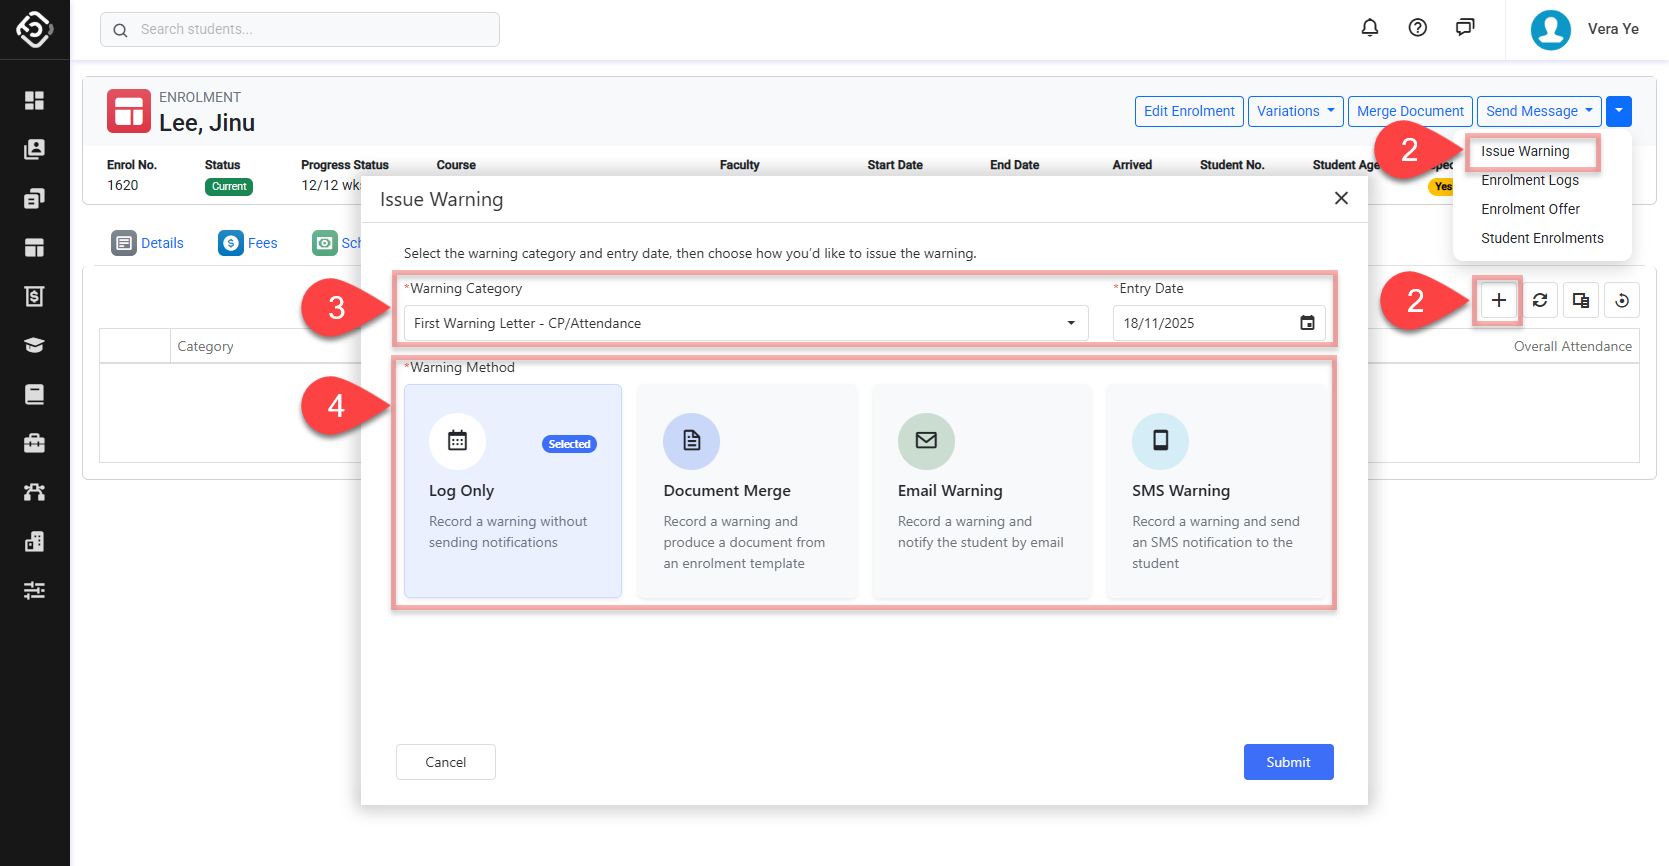This screenshot has height=866, width=1669.
Task: Click the settings sliders icon in sidebar
Action: (x=34, y=590)
